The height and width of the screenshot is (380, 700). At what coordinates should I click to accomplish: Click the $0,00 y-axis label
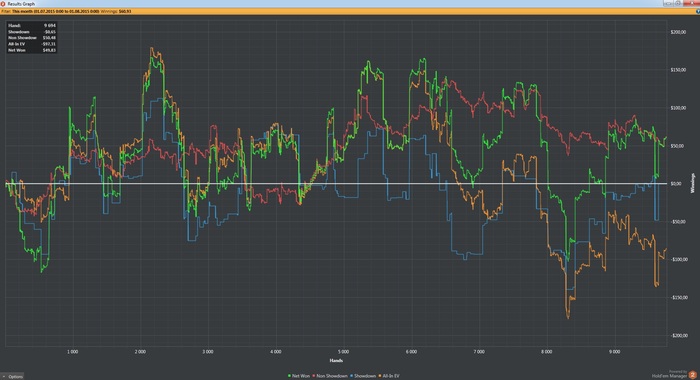click(676, 184)
